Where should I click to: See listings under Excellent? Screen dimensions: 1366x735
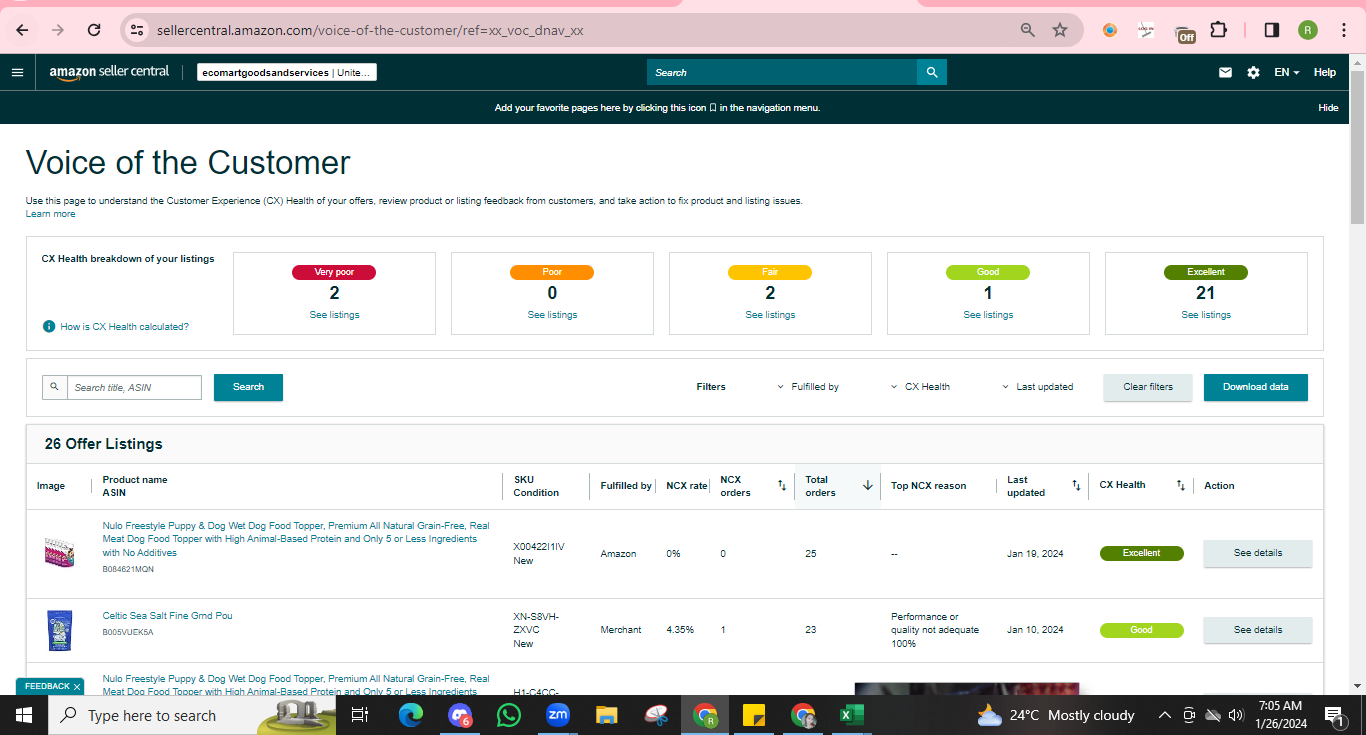(1206, 315)
